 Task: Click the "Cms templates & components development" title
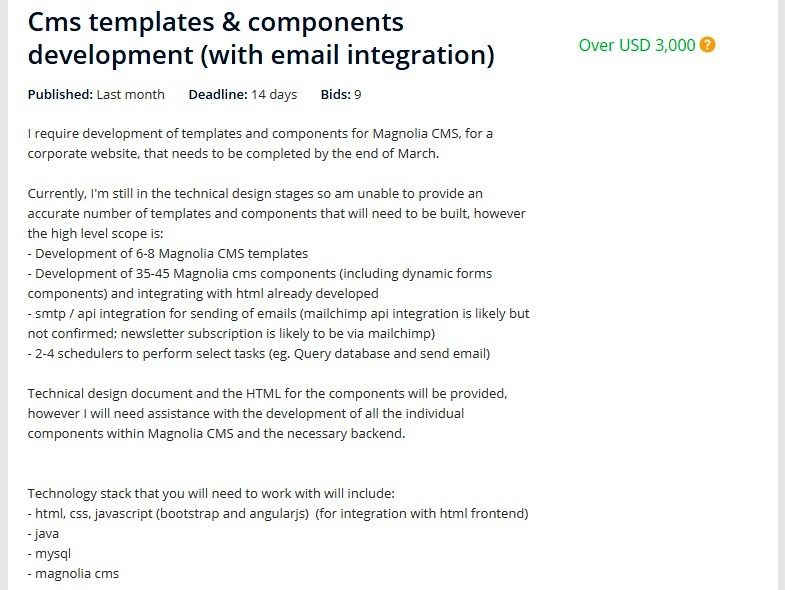pos(261,38)
